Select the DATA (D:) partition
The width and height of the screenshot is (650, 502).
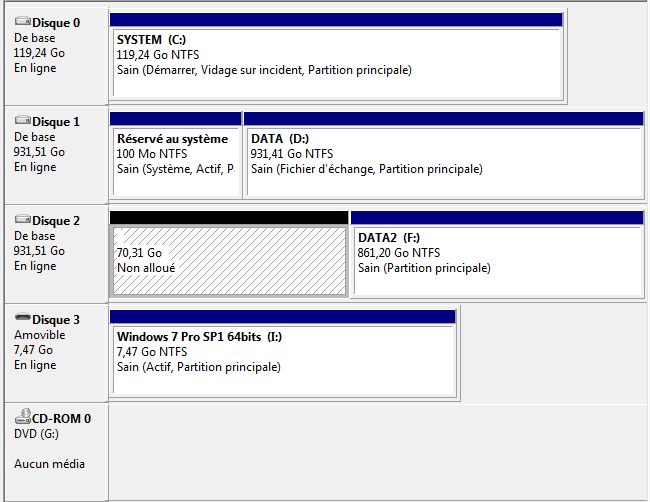[444, 161]
